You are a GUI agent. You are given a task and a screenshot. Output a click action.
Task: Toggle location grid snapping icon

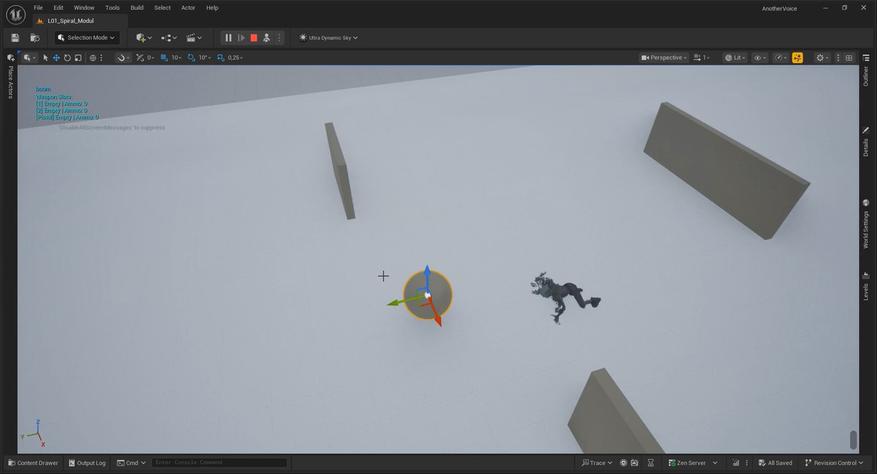[x=164, y=58]
